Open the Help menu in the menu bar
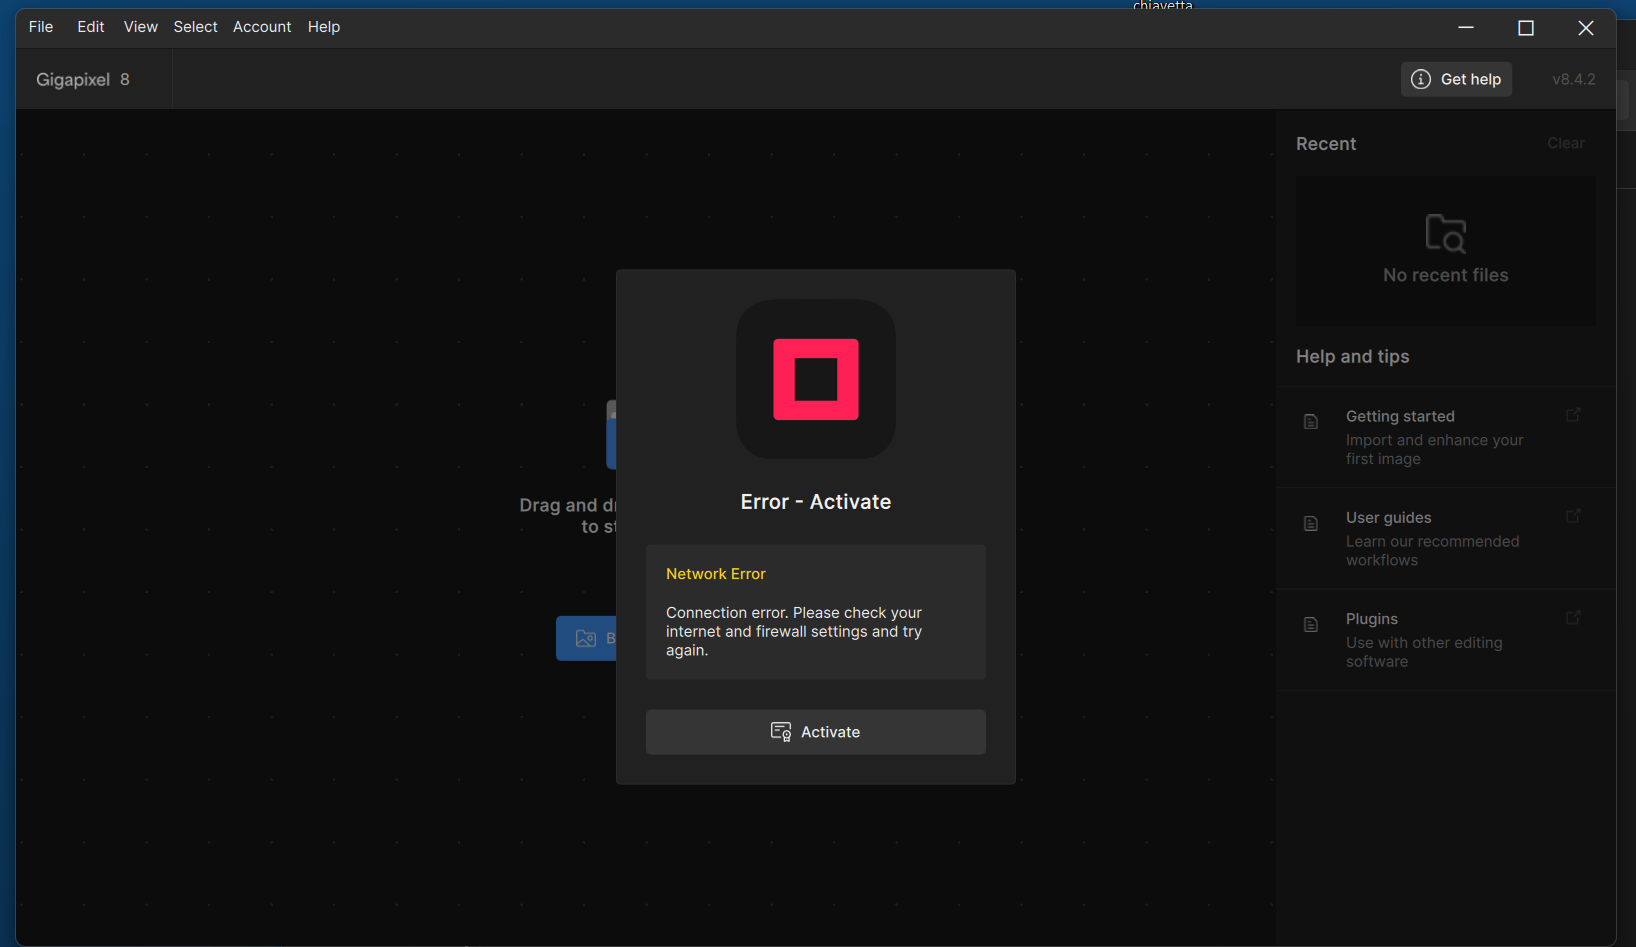 [324, 27]
